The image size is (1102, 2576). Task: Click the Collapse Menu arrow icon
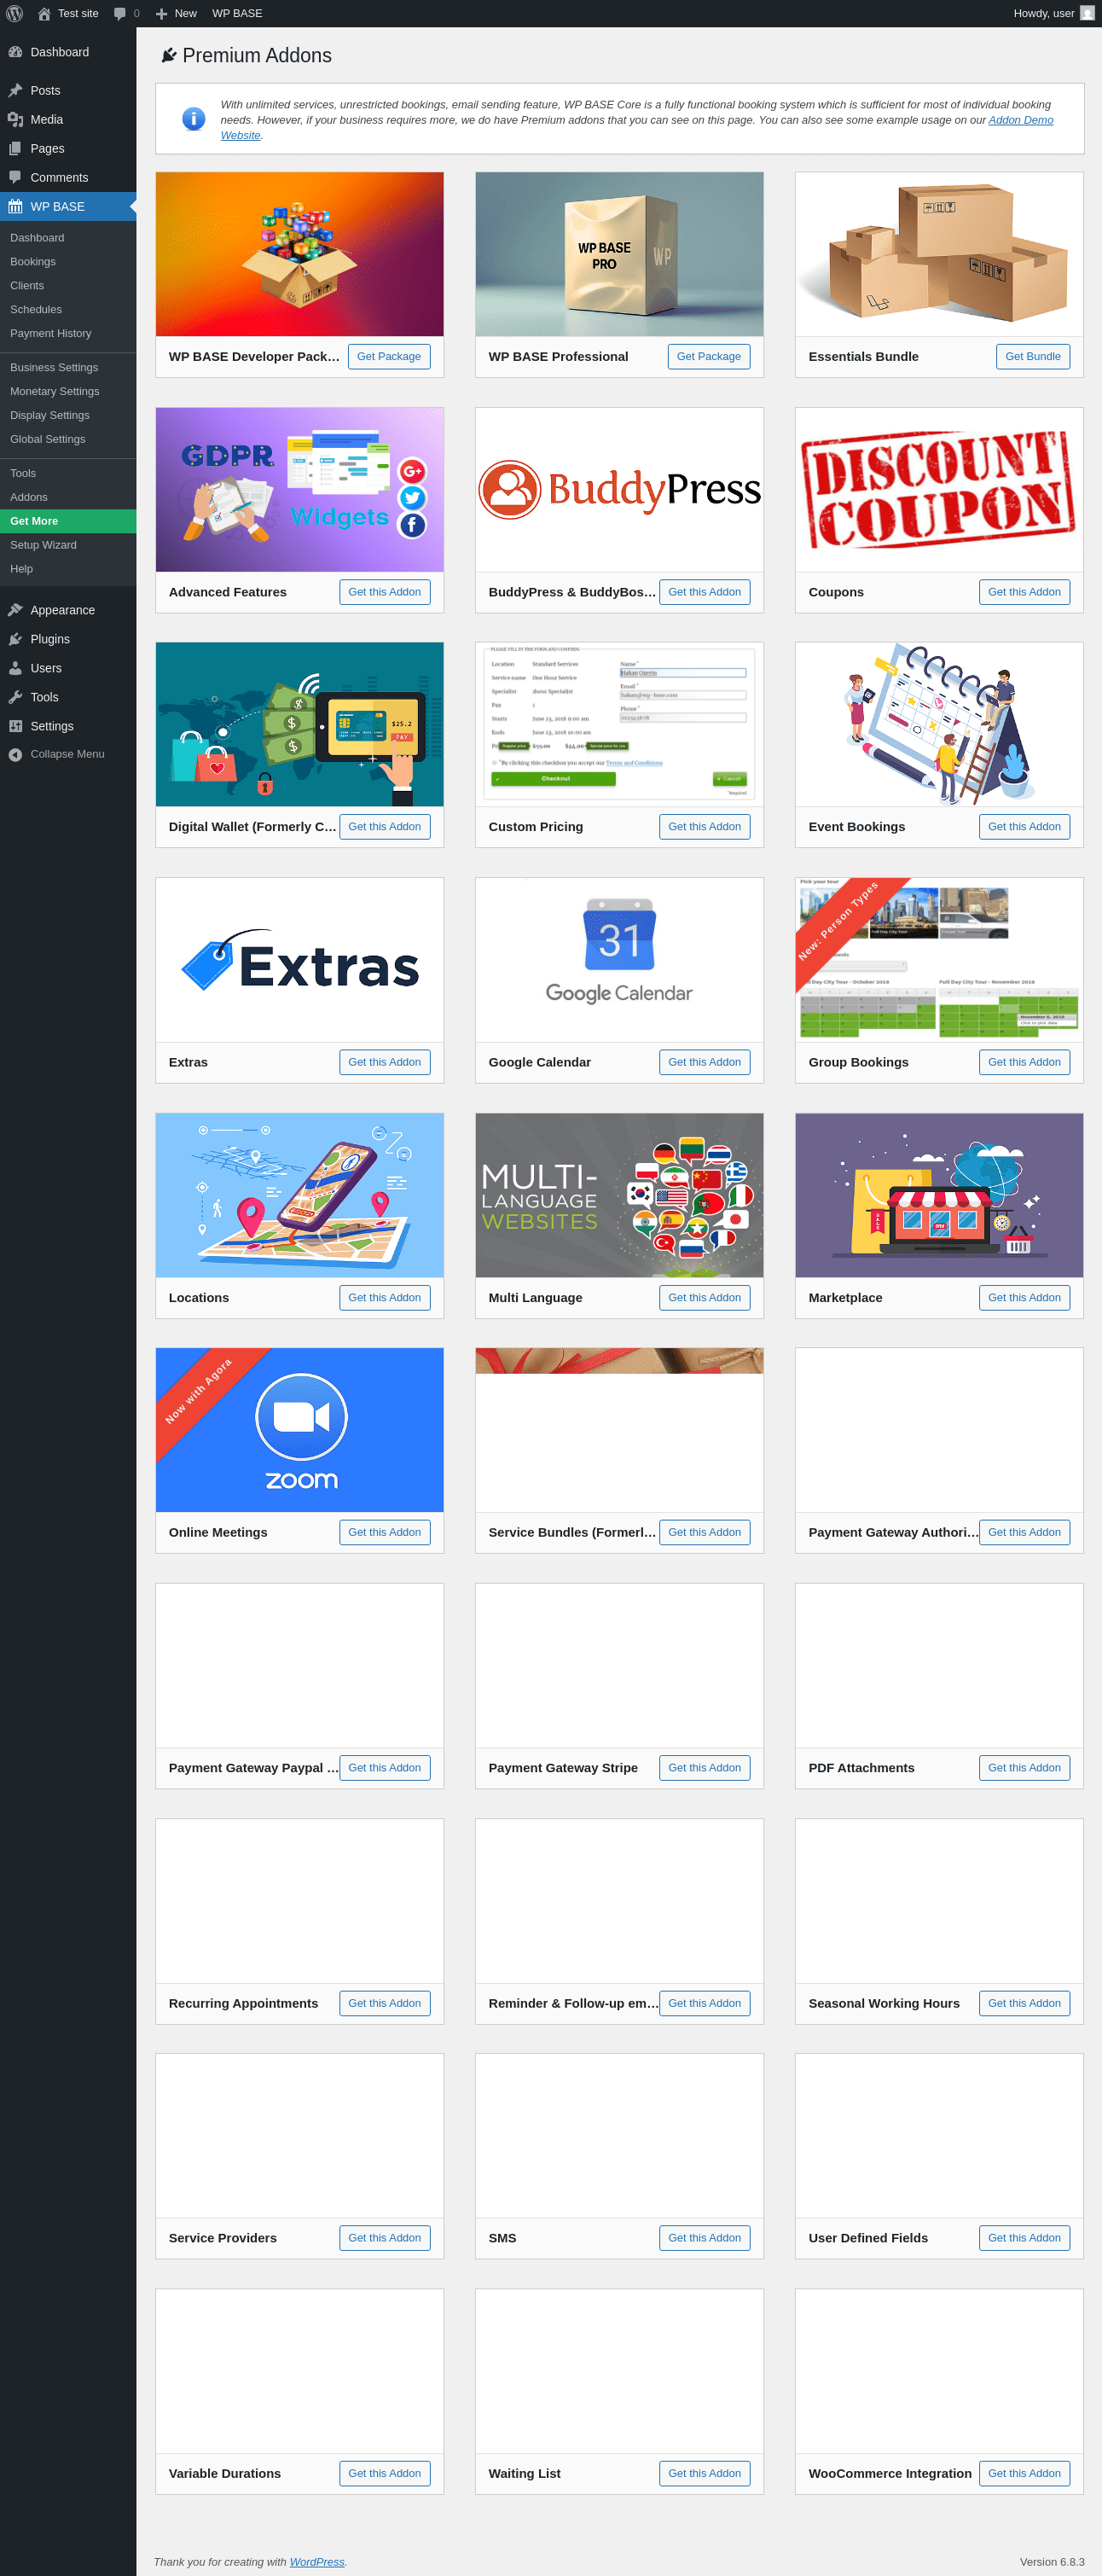click(x=15, y=754)
